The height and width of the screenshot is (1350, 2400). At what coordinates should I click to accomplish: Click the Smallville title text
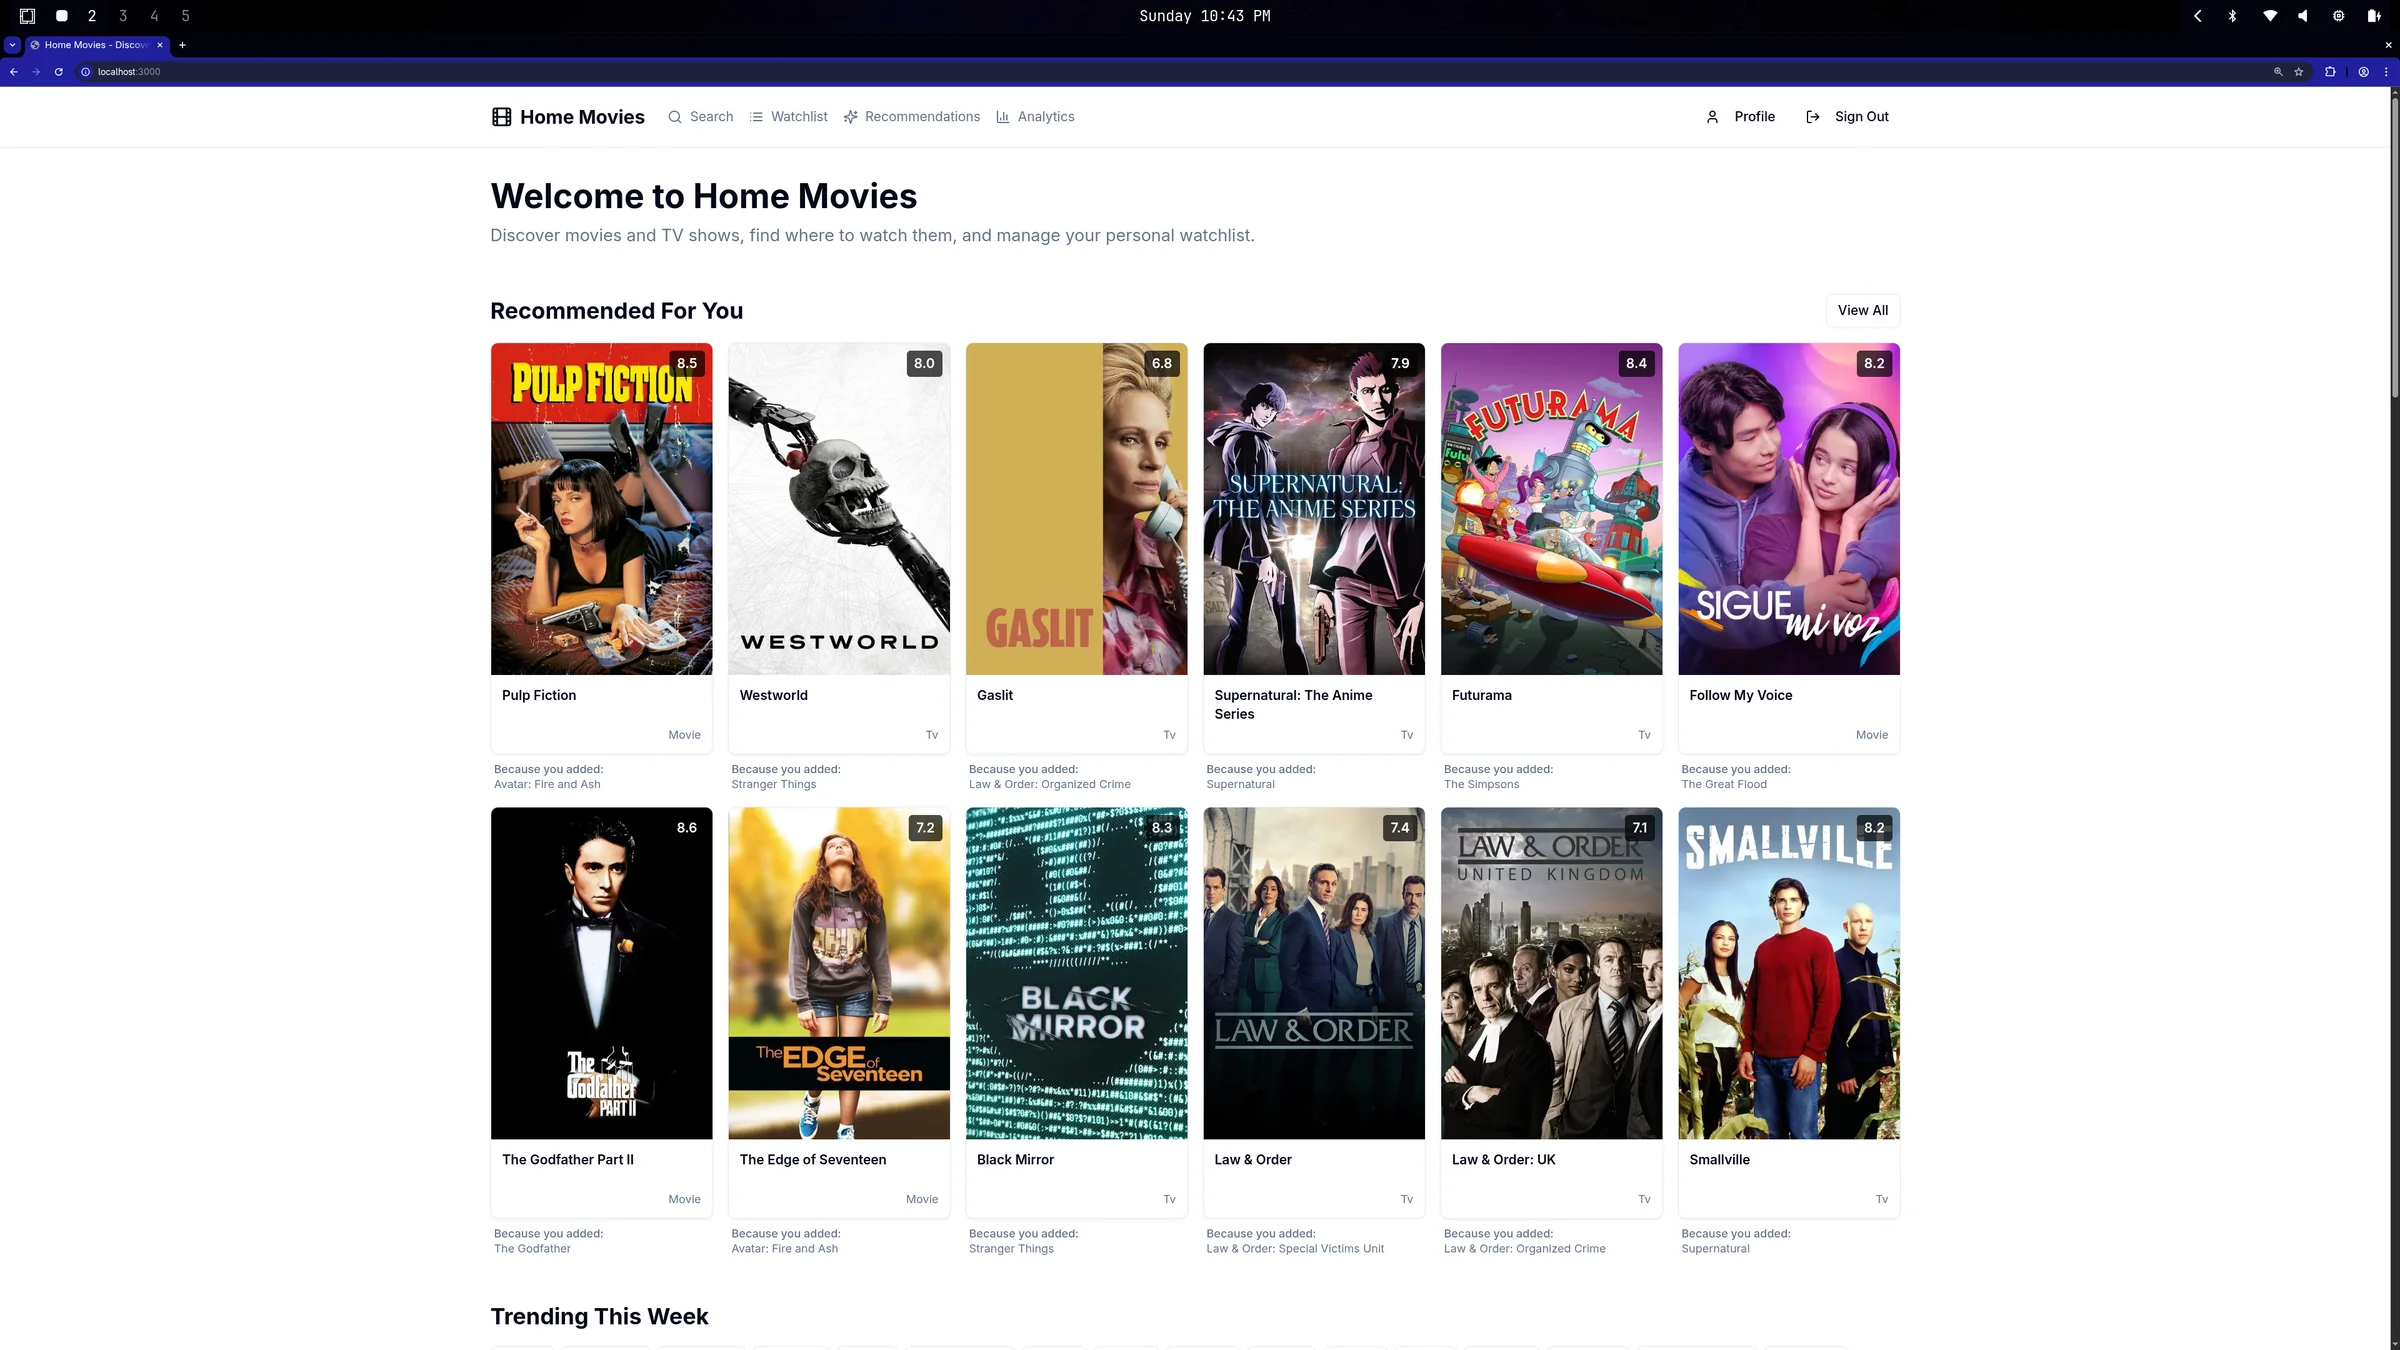tap(1720, 1160)
